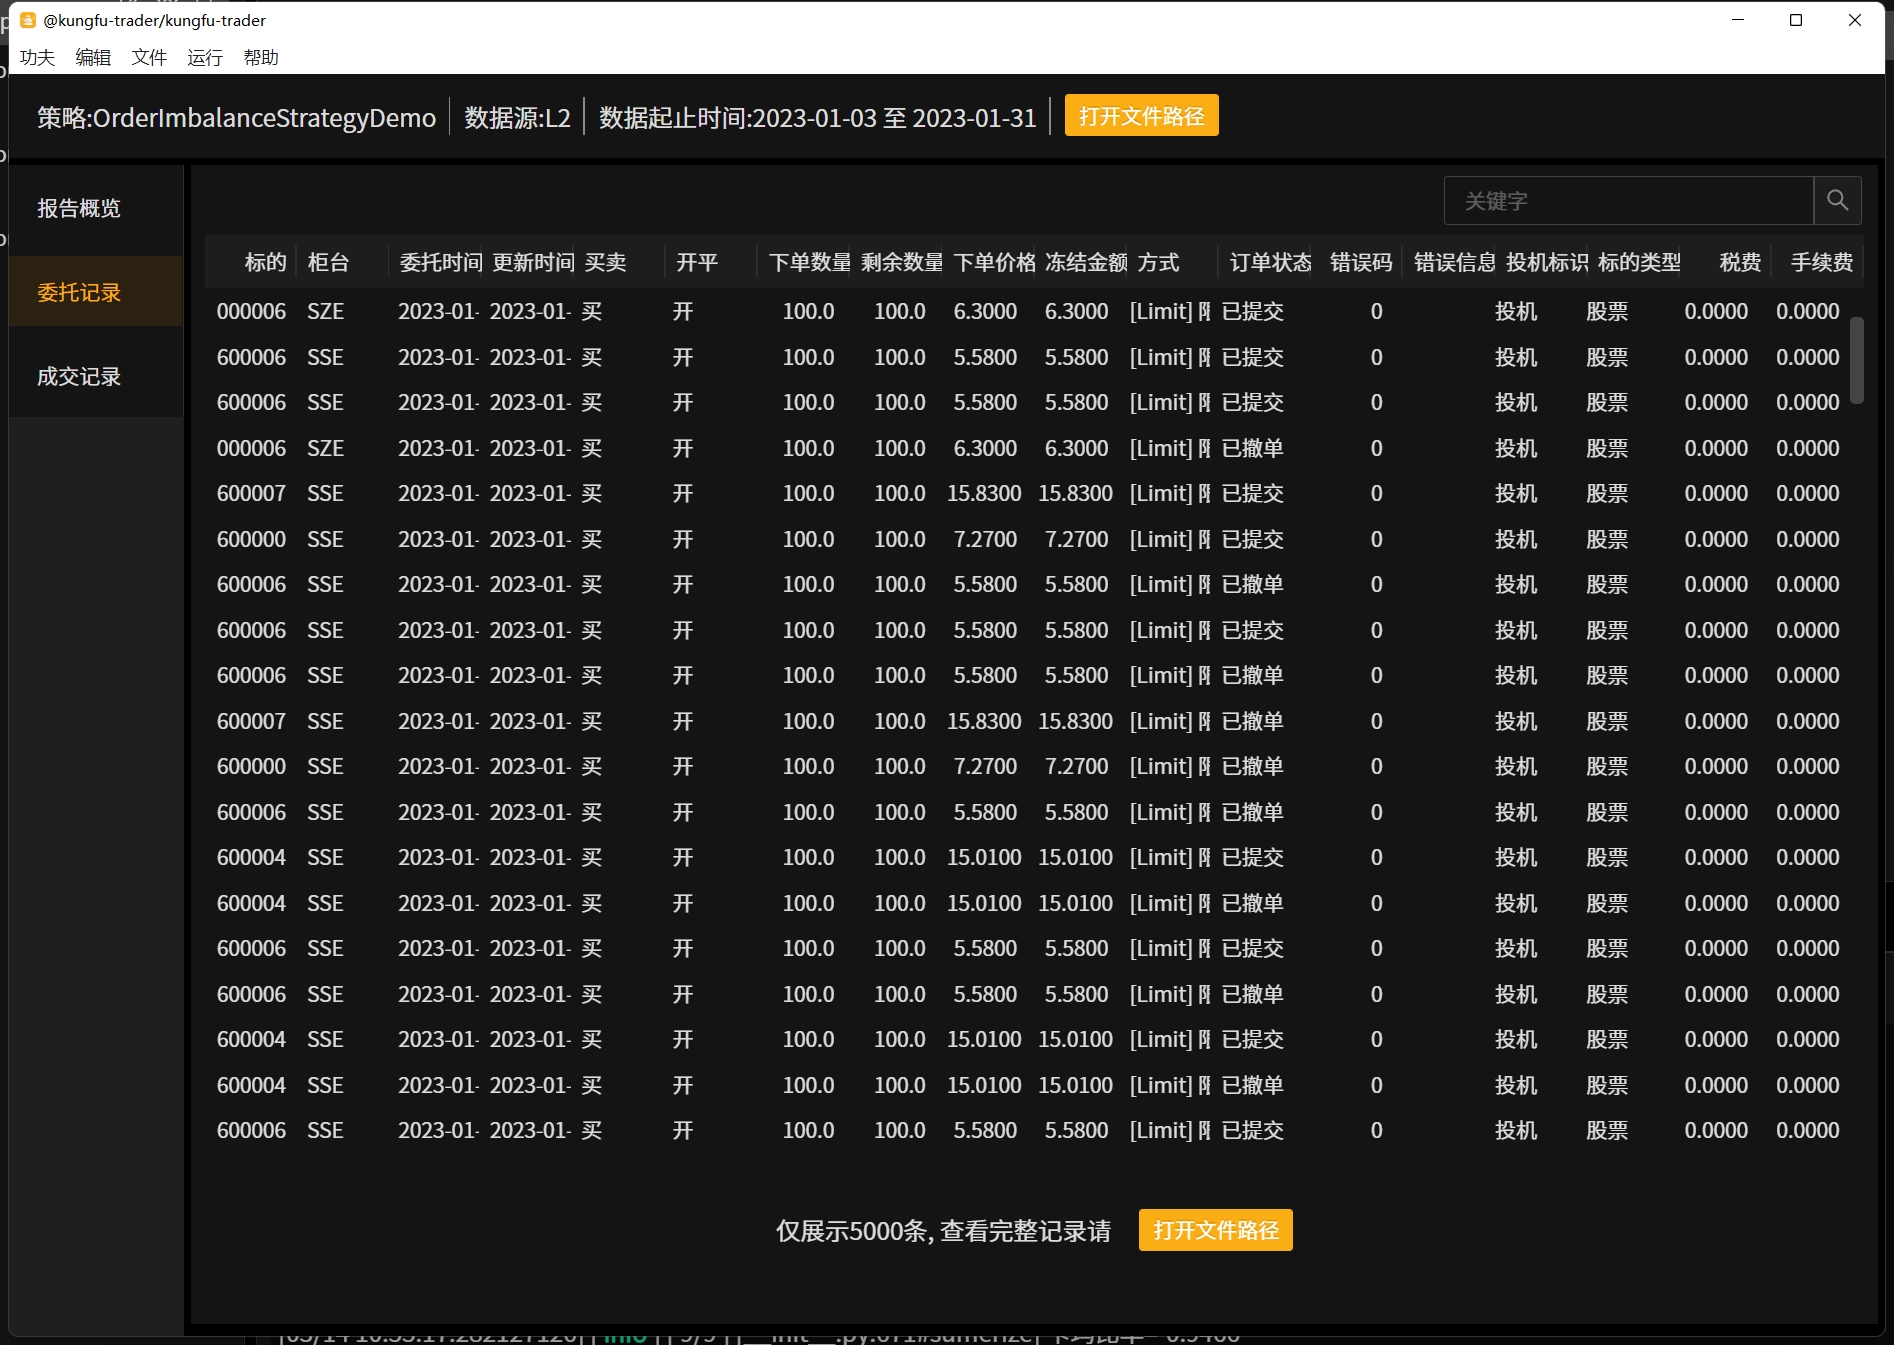This screenshot has height=1345, width=1894.
Task: Click the first 600004 code cell
Action: 251,857
